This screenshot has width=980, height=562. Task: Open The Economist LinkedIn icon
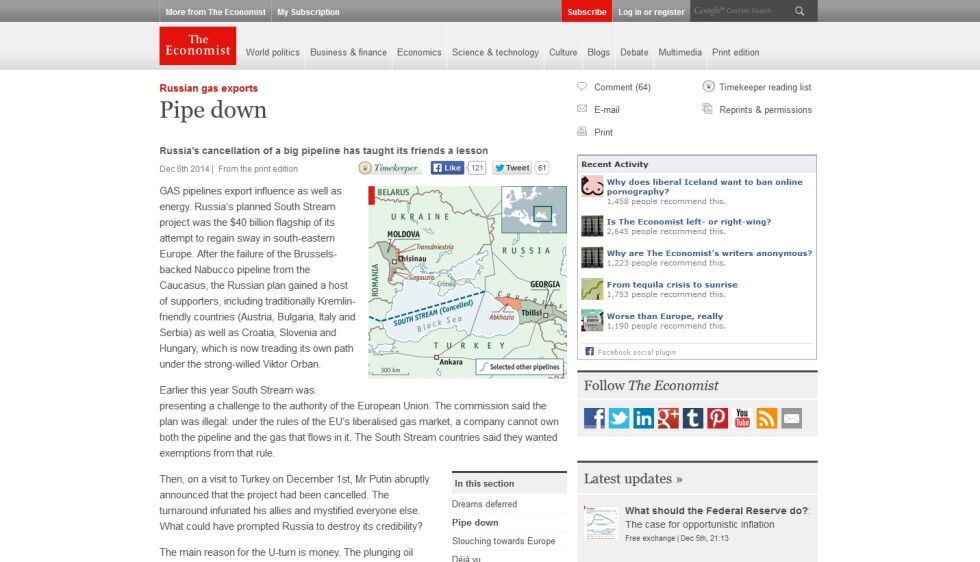pos(643,418)
